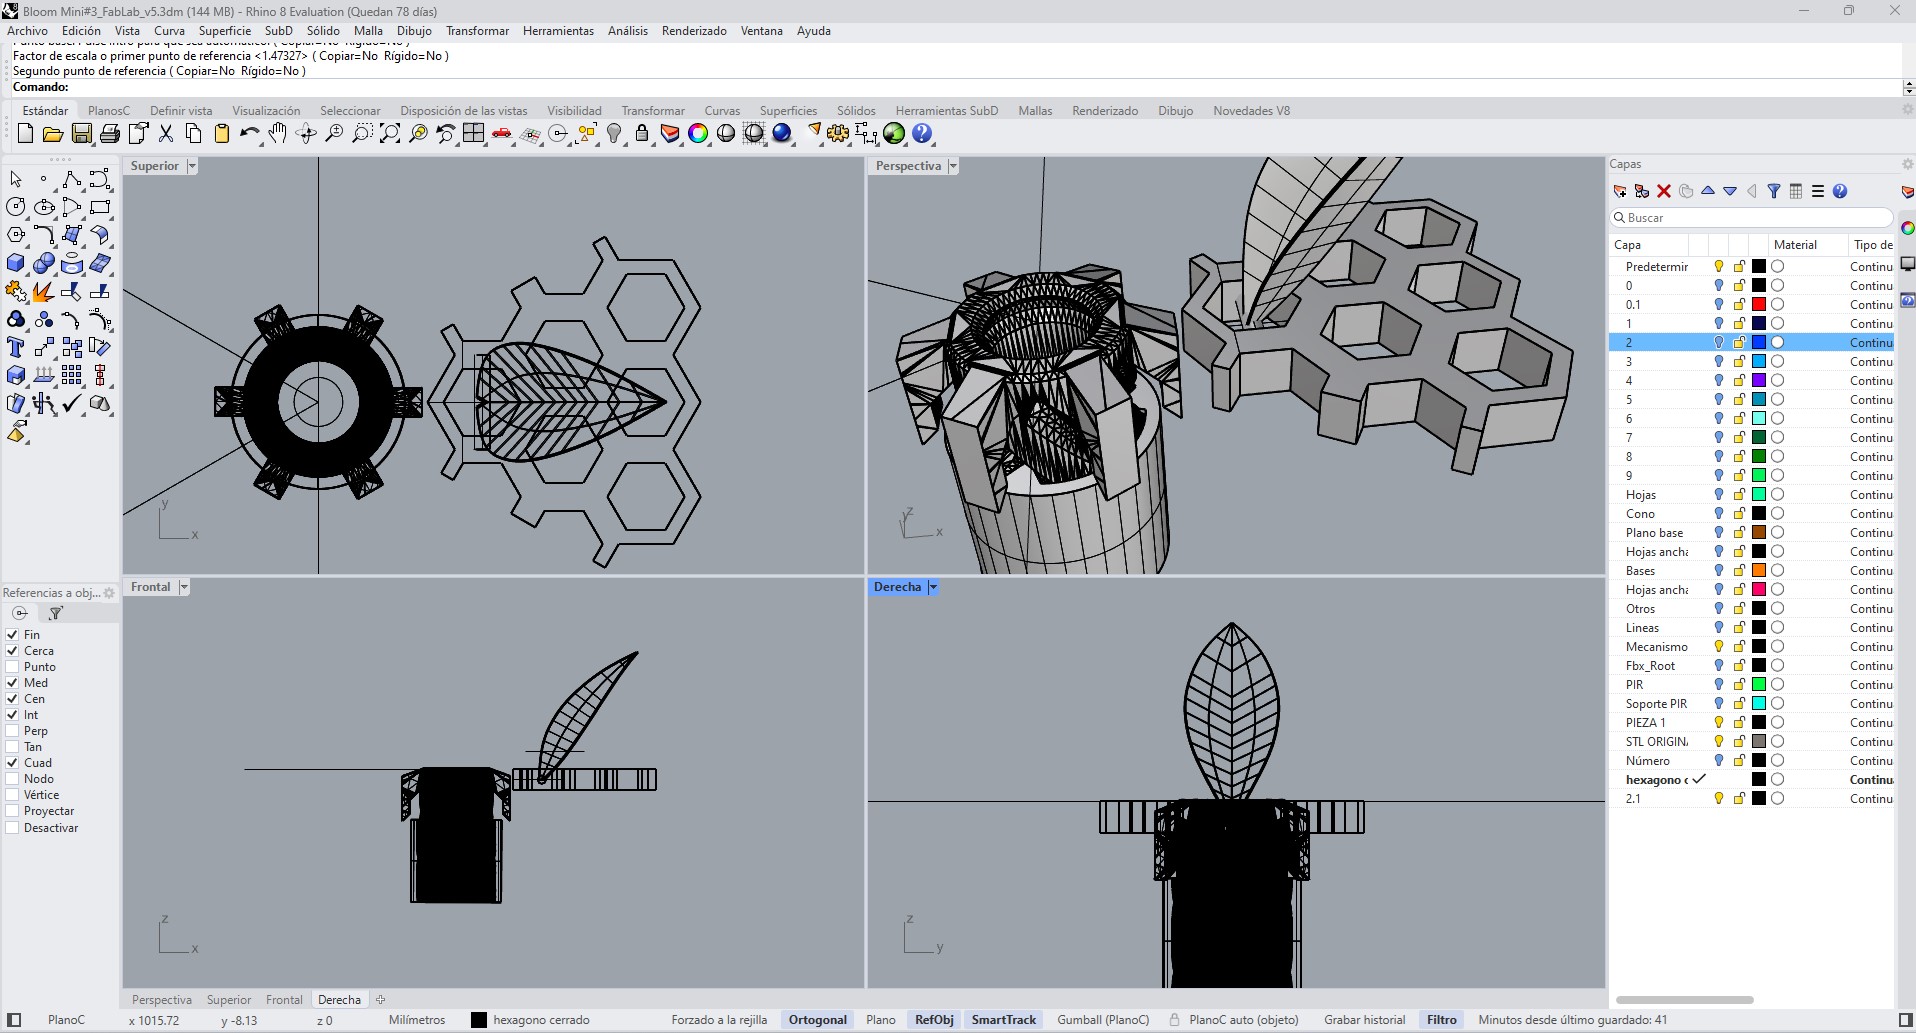The image size is (1916, 1033).
Task: Click the Buscar layer search field
Action: (1752, 218)
